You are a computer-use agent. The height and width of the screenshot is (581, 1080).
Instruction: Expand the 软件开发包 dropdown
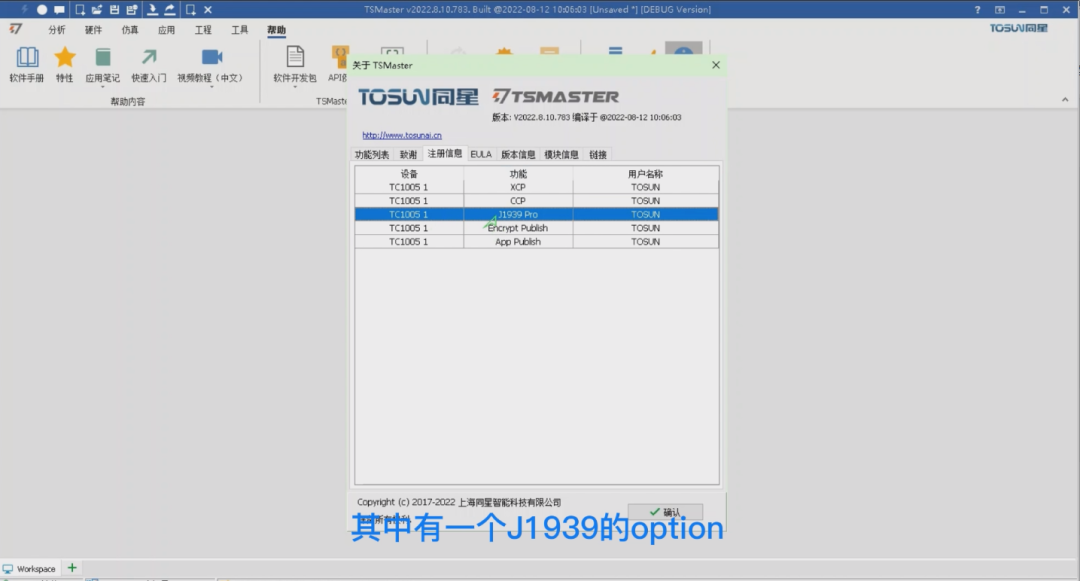(295, 87)
